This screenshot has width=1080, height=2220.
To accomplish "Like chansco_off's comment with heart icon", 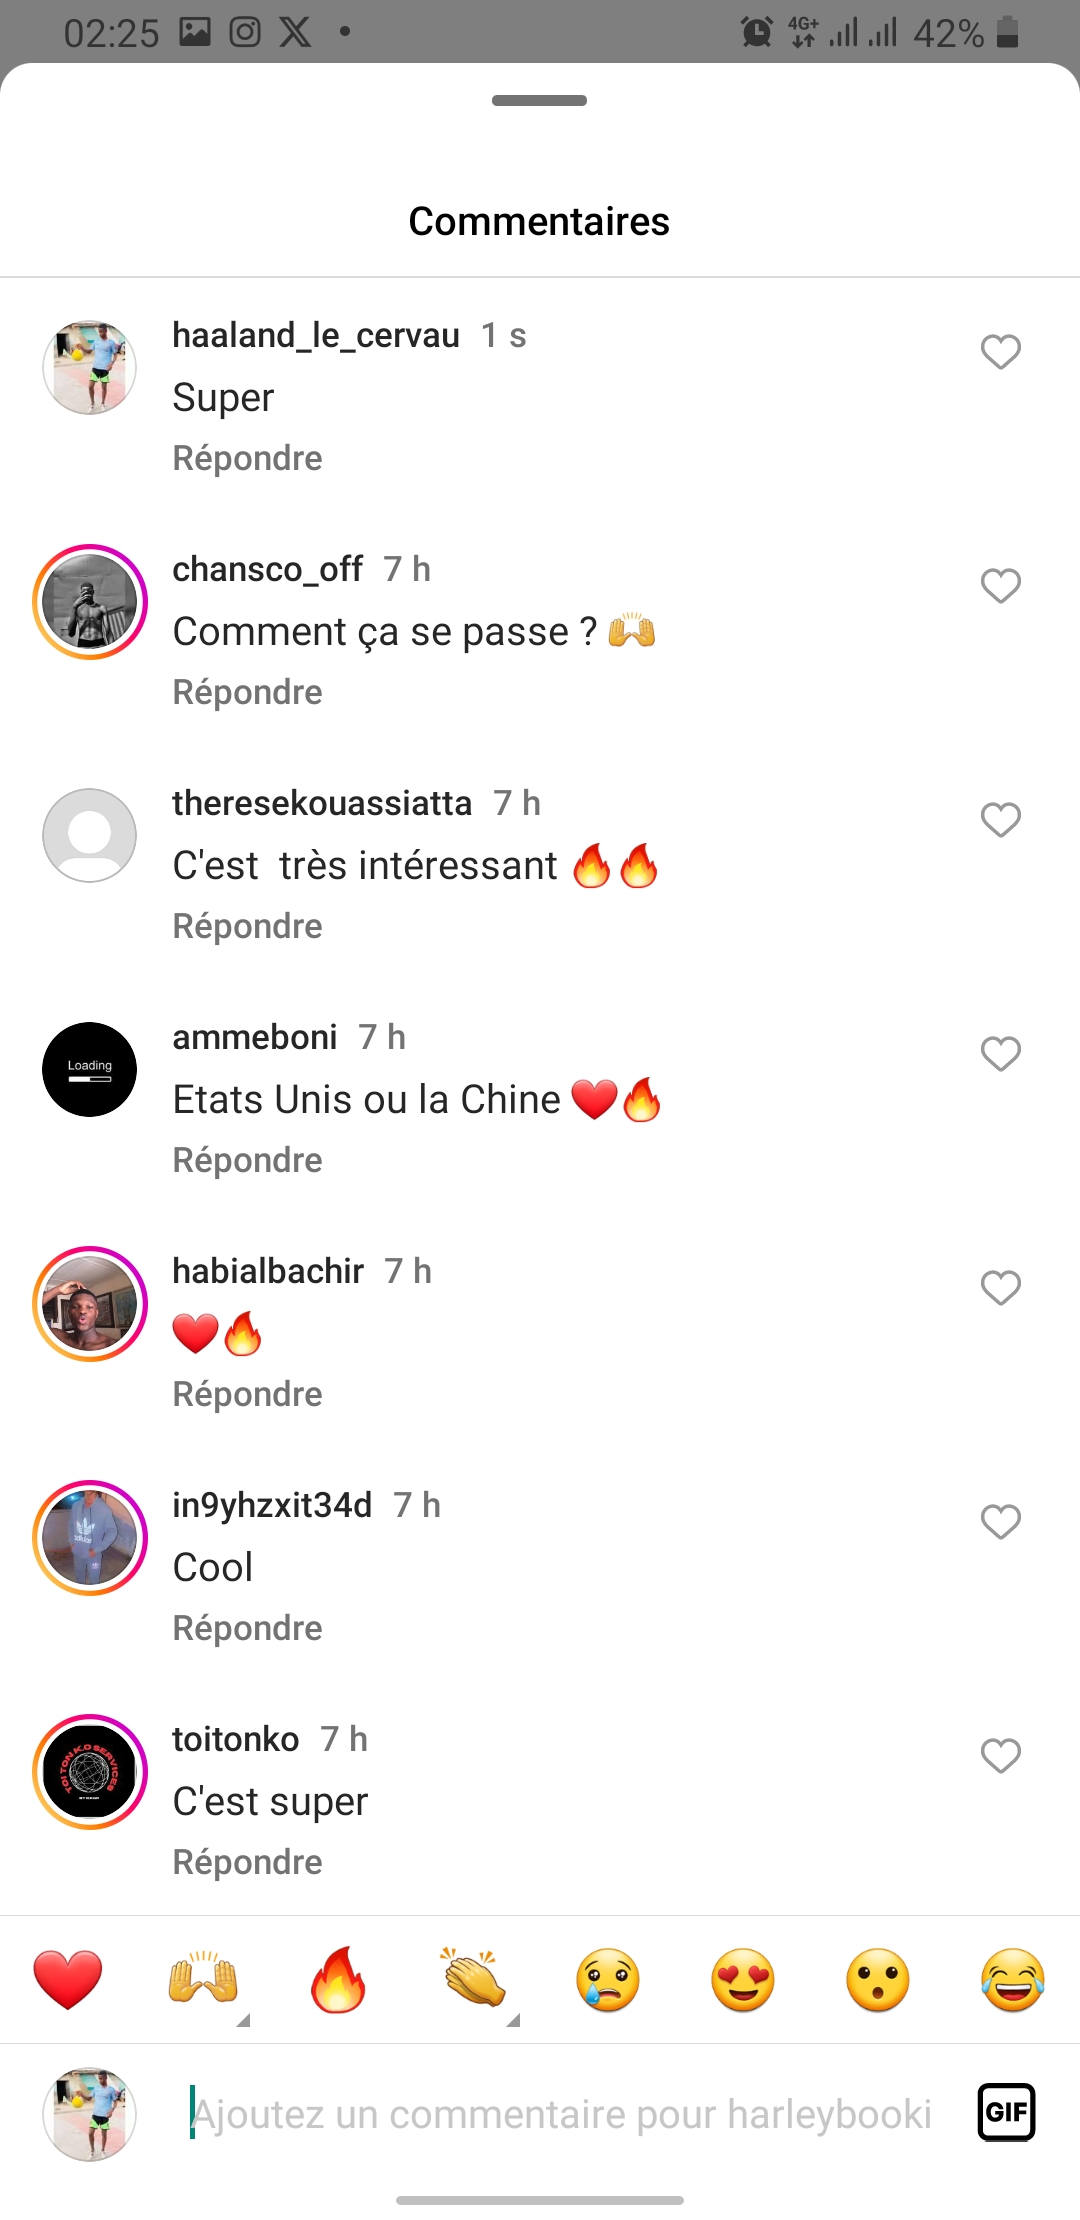I will click(1000, 586).
